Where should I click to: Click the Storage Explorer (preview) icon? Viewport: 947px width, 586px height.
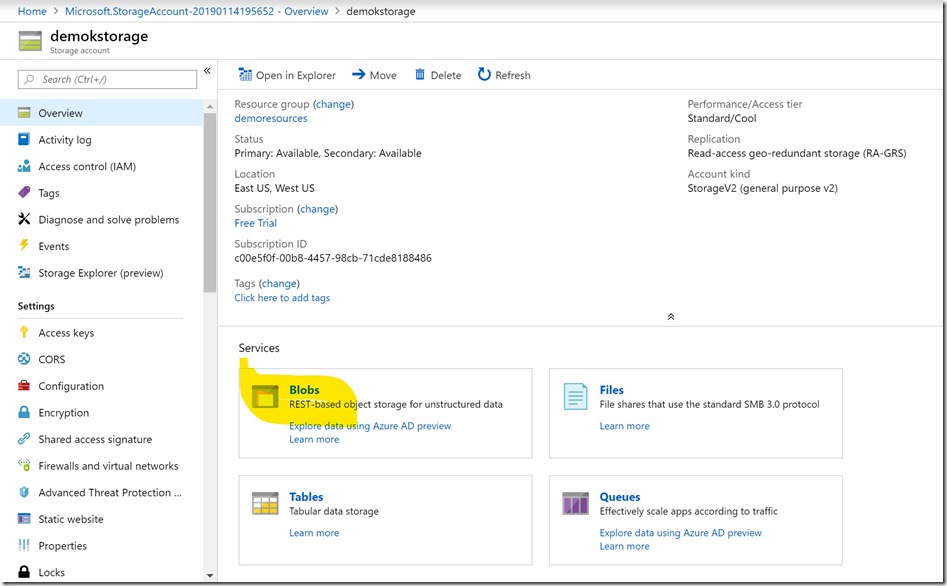[24, 272]
